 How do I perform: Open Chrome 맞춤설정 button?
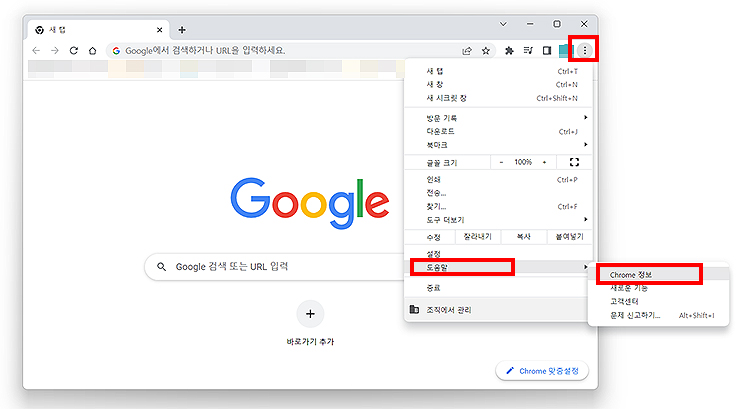[542, 371]
